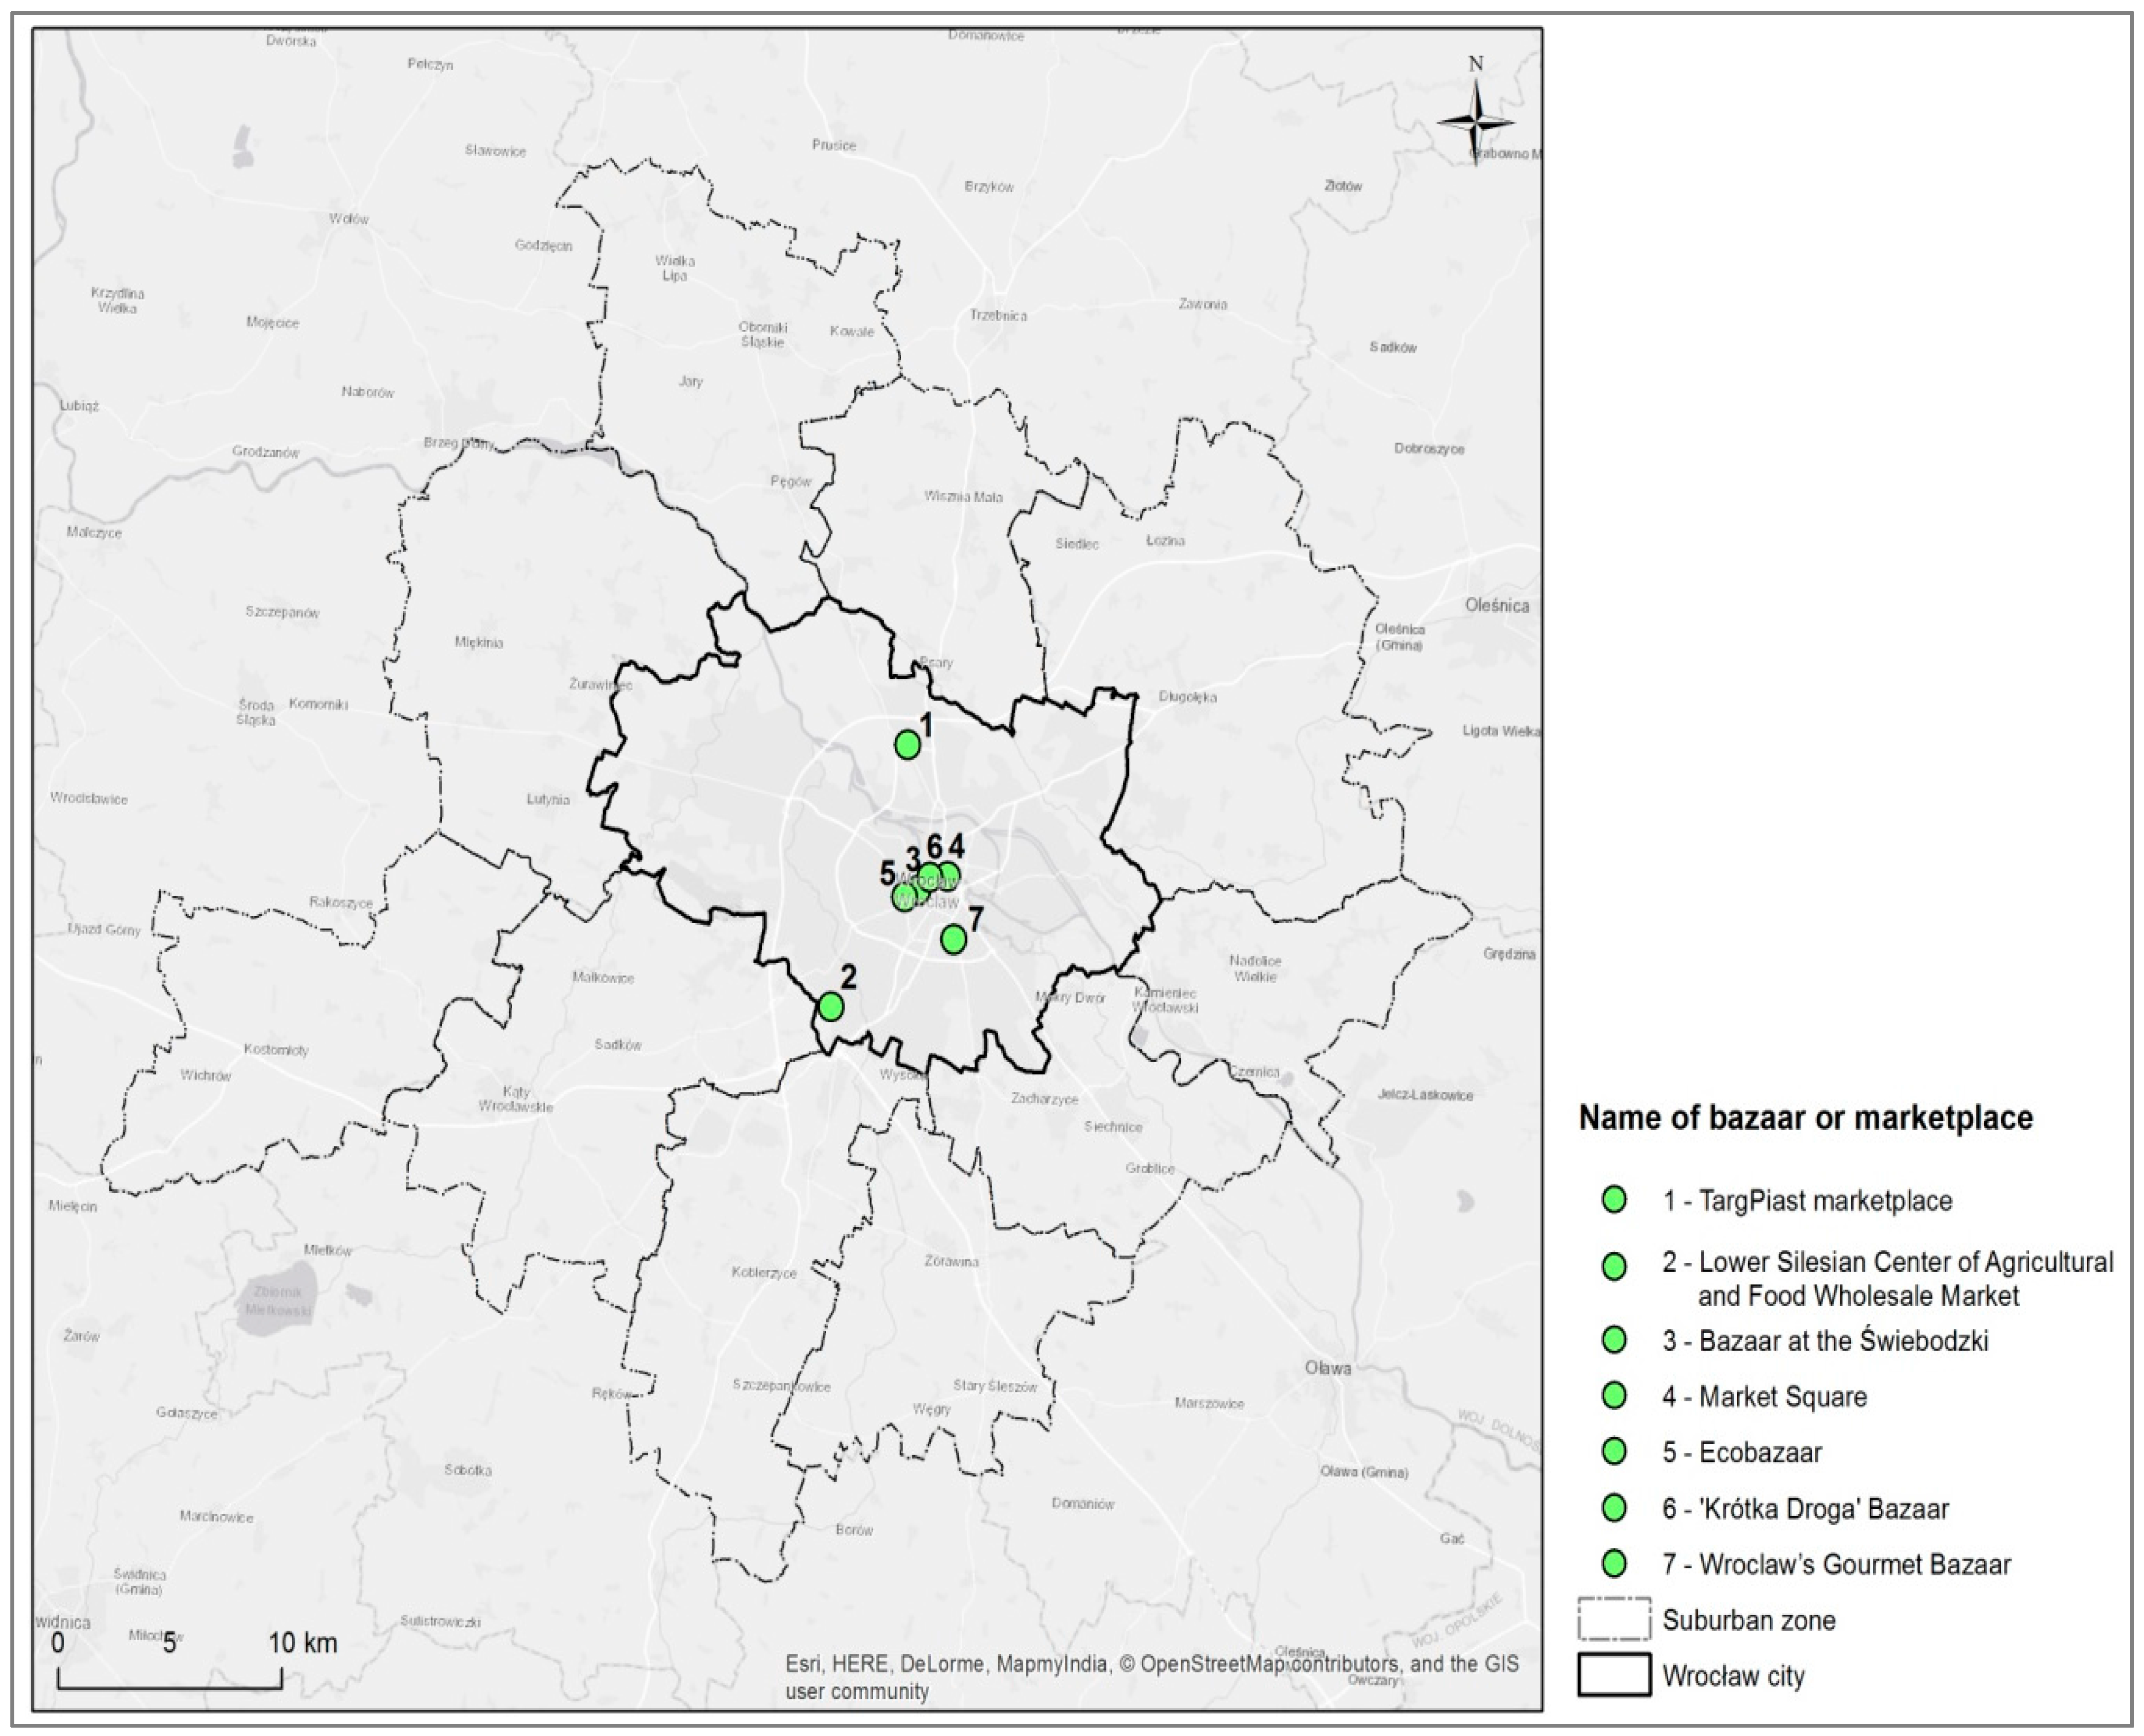Click green marker 1 TargPiast on map
The width and height of the screenshot is (2144, 1736).
(x=907, y=744)
